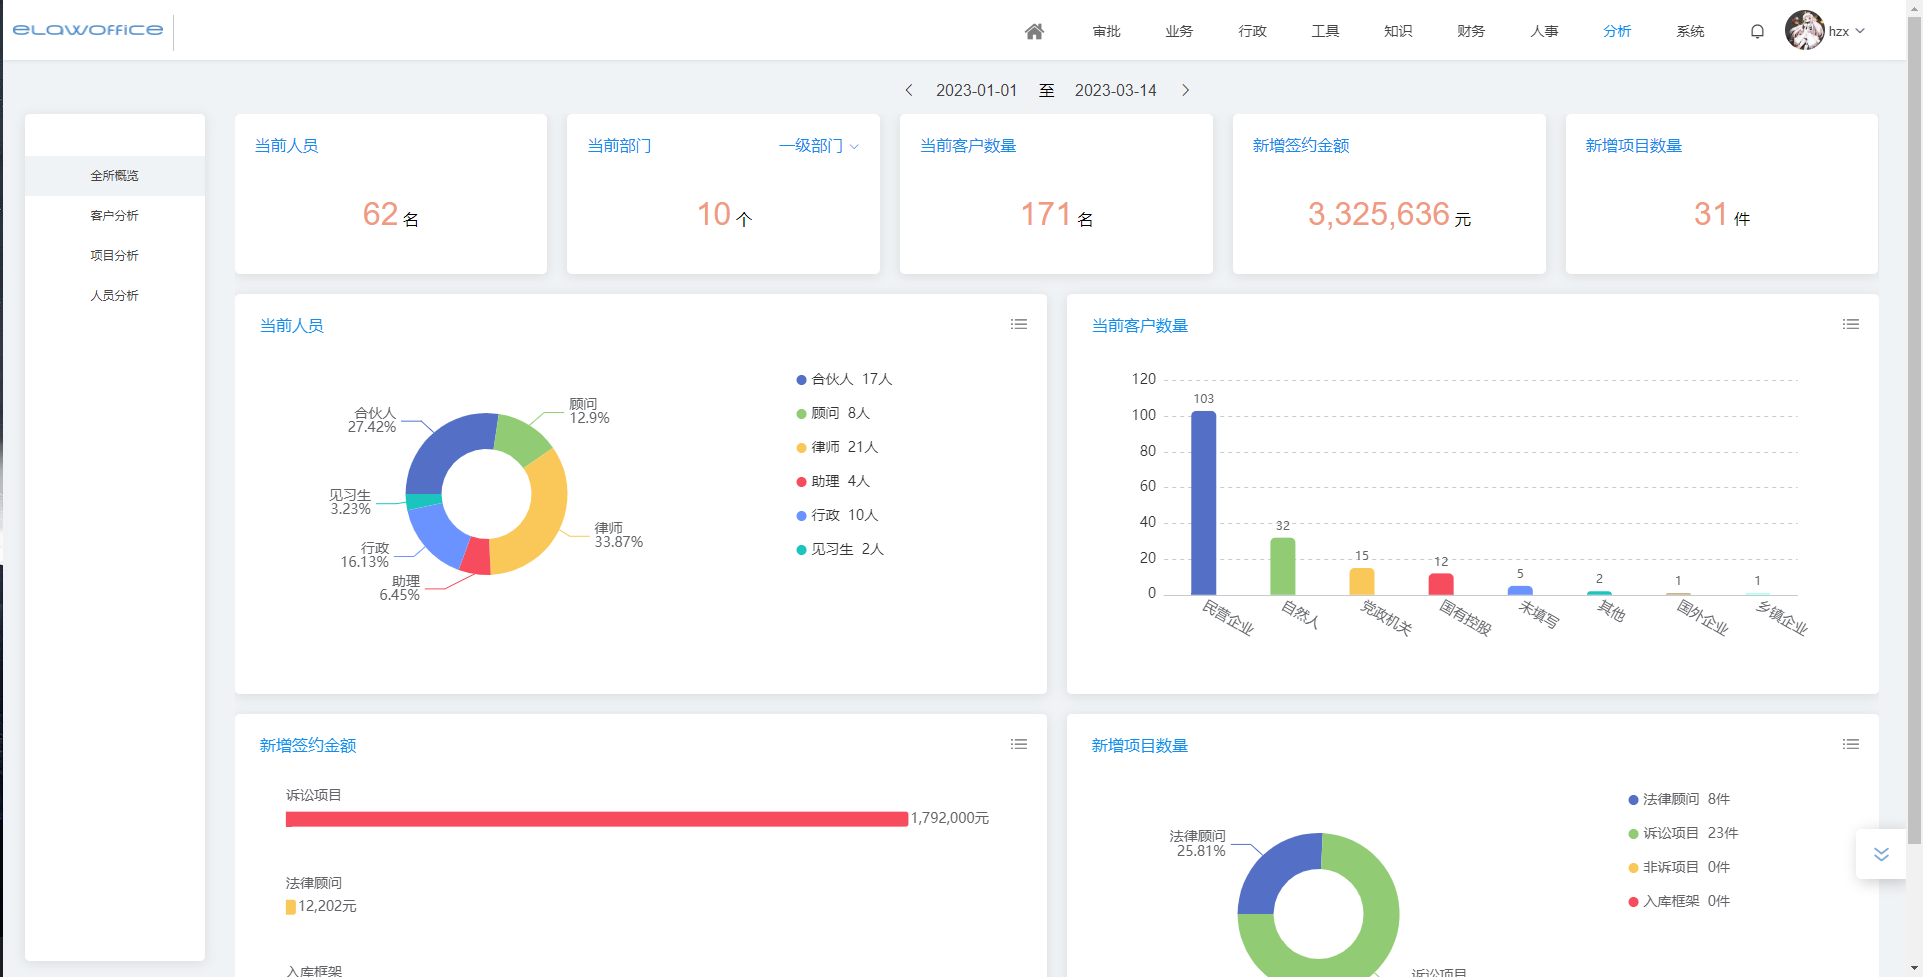Toggle 助理 4人 legend item
This screenshot has height=977, width=1923.
(833, 481)
